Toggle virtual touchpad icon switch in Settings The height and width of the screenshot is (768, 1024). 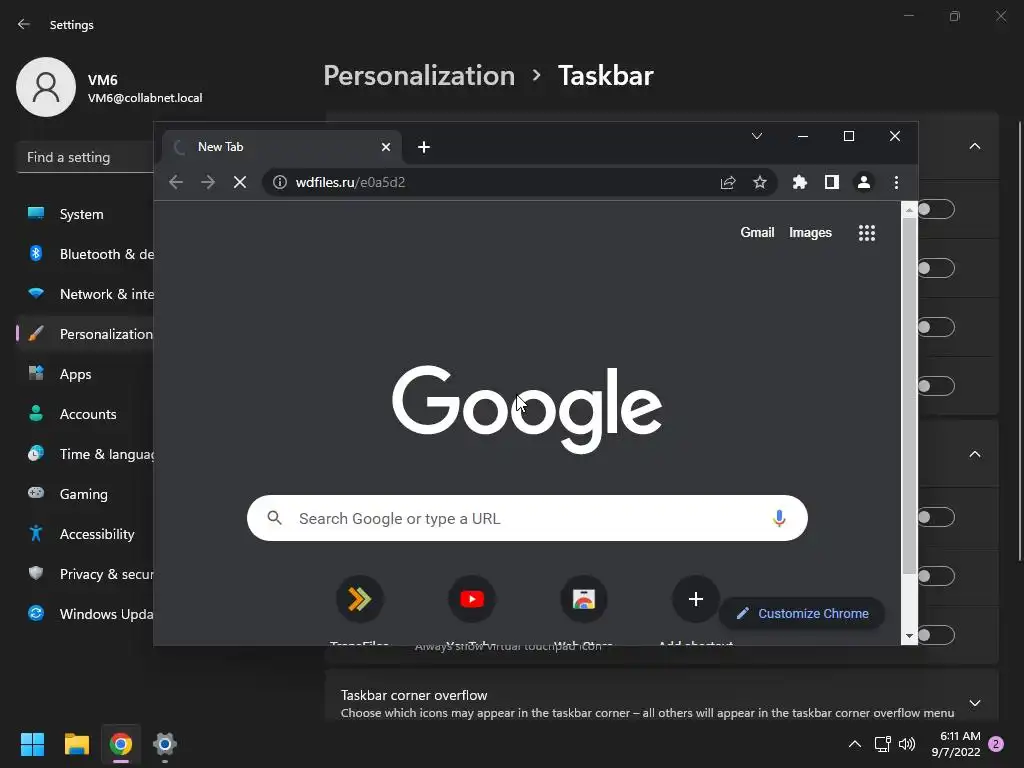pyautogui.click(x=936, y=635)
